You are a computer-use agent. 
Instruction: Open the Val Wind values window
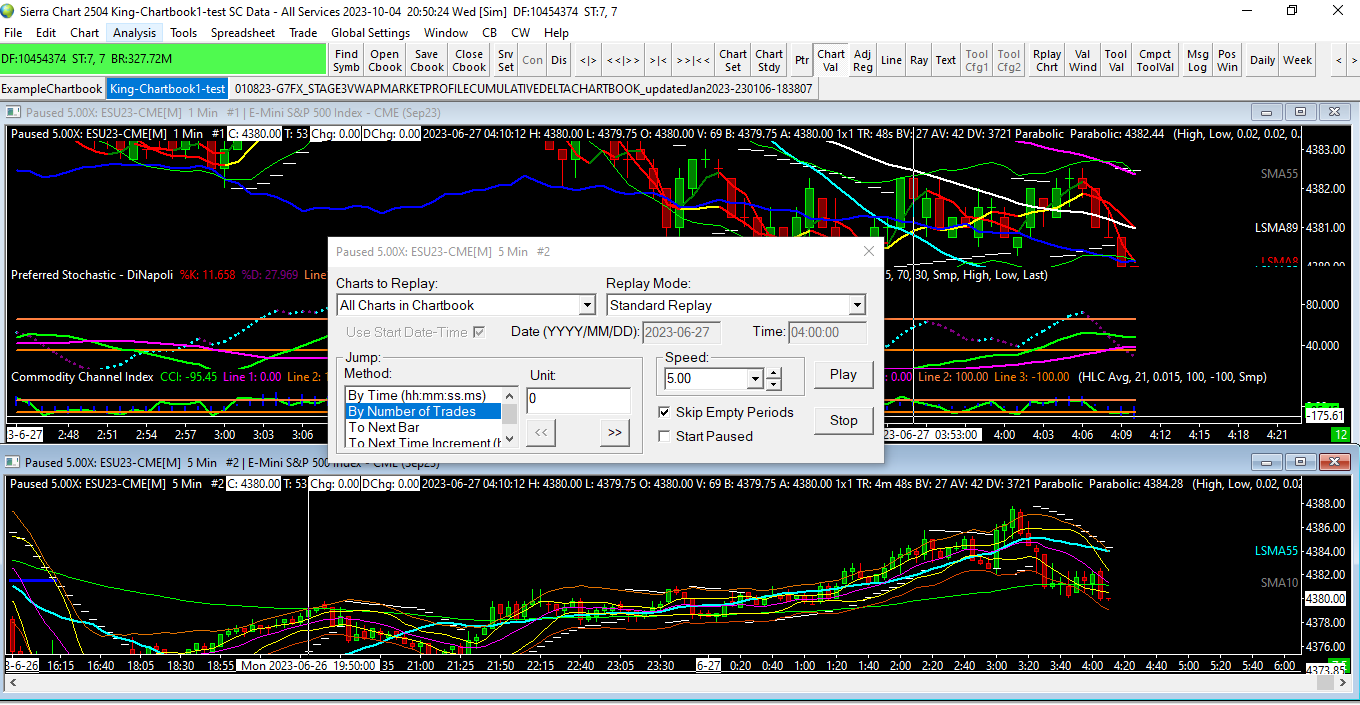click(x=1082, y=60)
